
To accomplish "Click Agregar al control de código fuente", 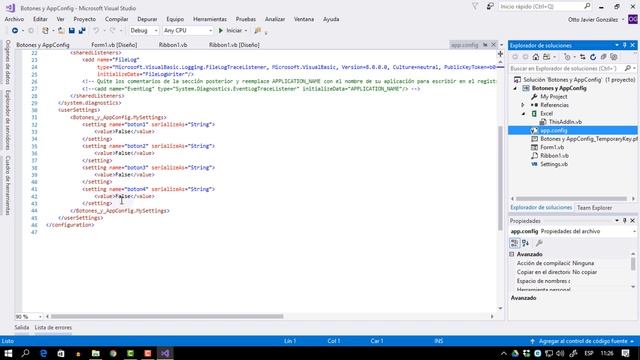I will pyautogui.click(x=582, y=341).
